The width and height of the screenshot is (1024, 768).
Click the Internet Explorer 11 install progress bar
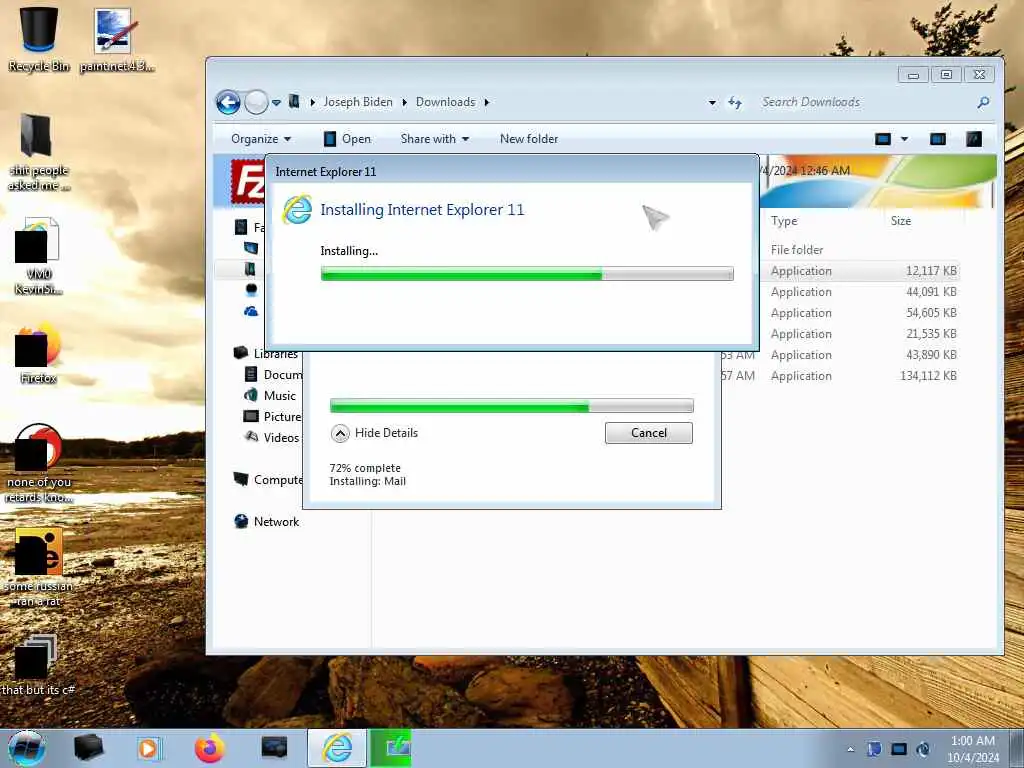click(527, 274)
